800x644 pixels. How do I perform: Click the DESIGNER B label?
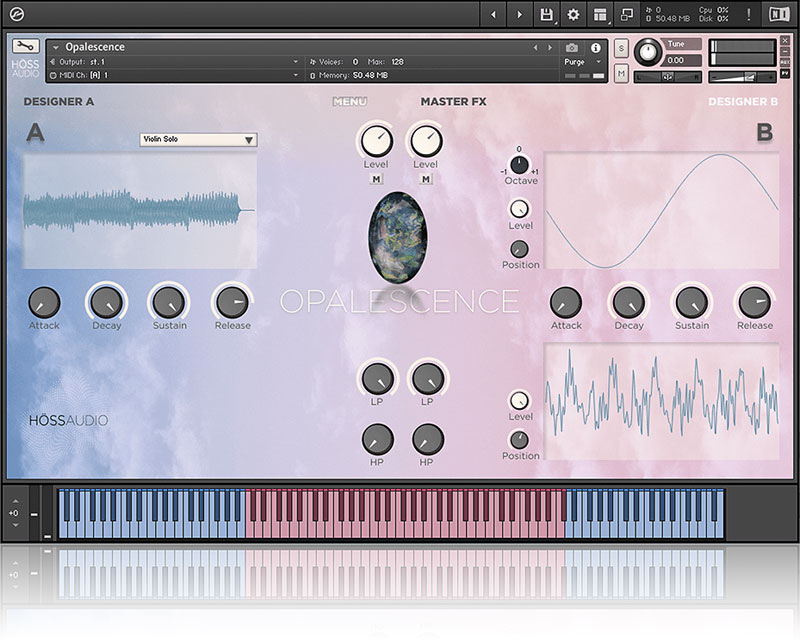click(742, 102)
